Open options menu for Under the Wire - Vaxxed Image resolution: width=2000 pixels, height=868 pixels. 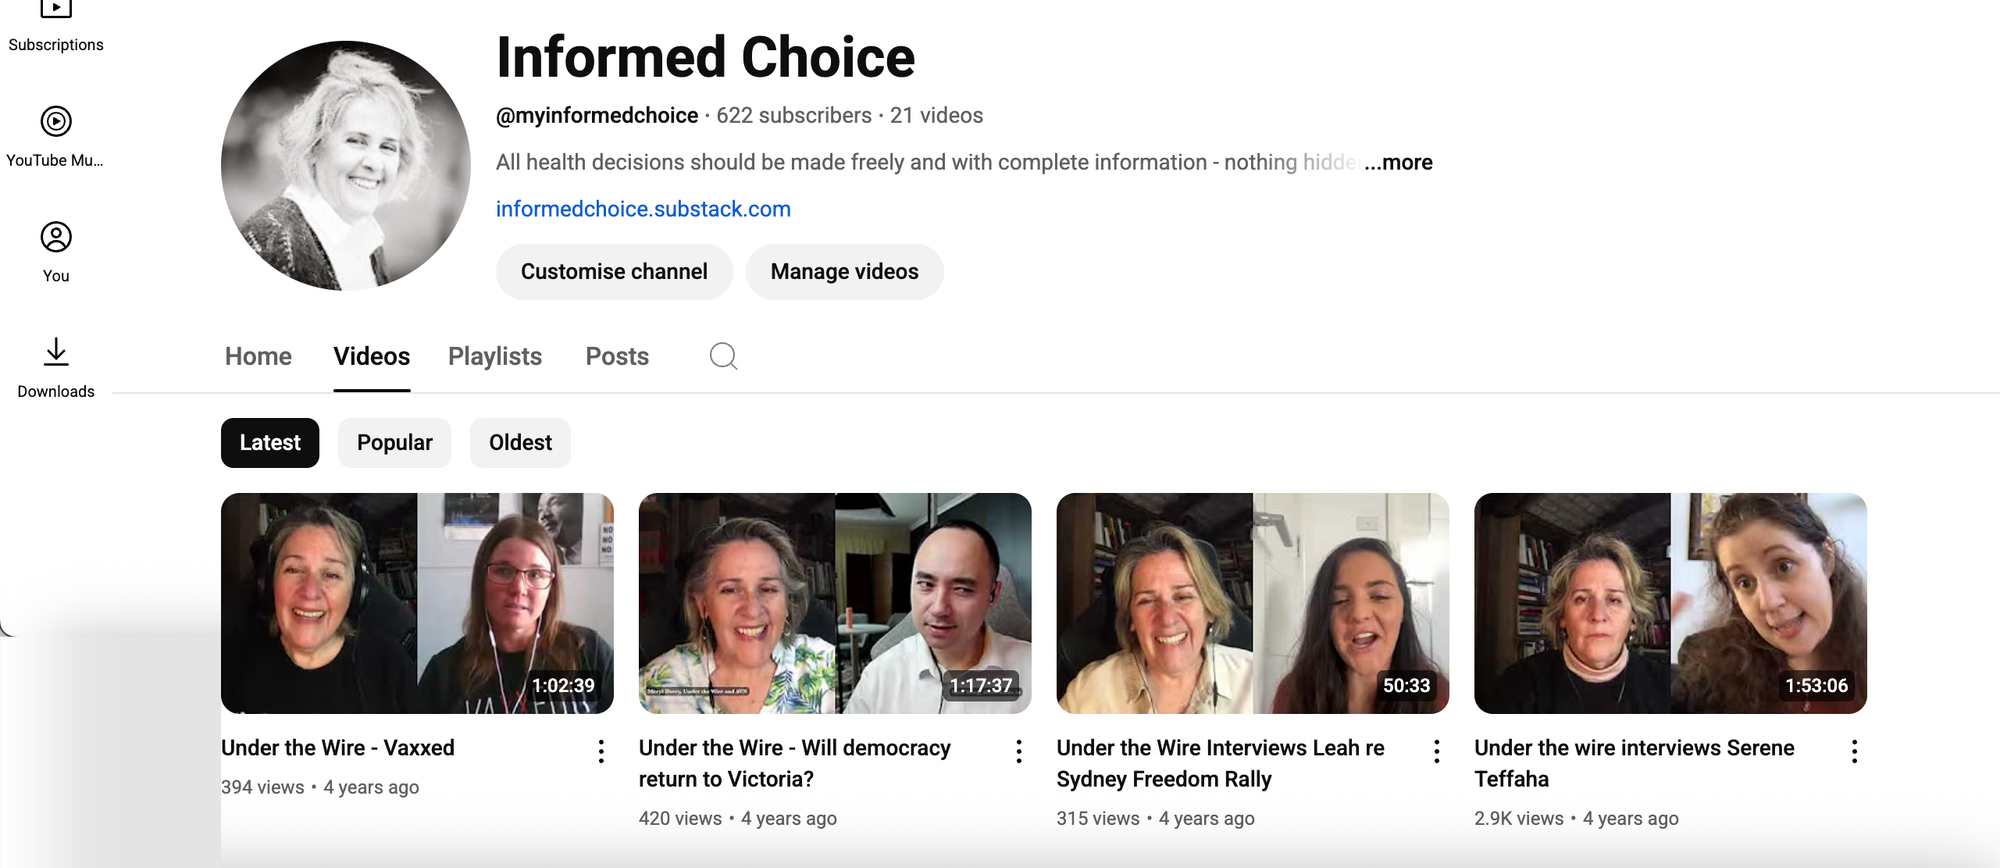click(601, 752)
